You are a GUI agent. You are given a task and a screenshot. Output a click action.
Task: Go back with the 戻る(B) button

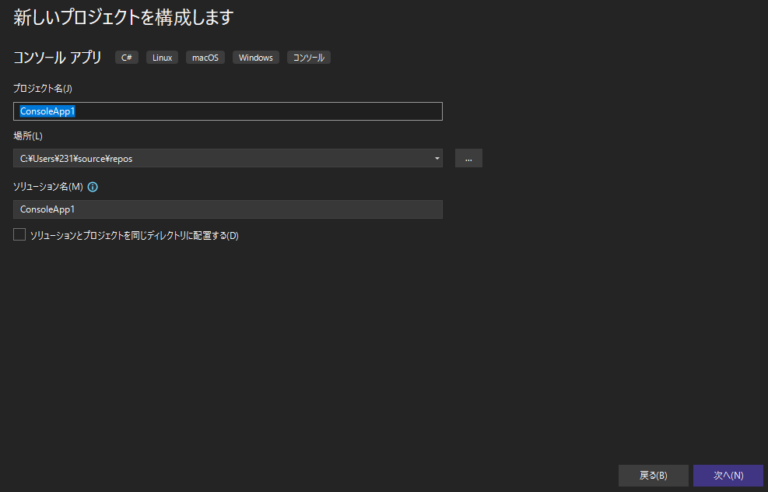pyautogui.click(x=653, y=474)
